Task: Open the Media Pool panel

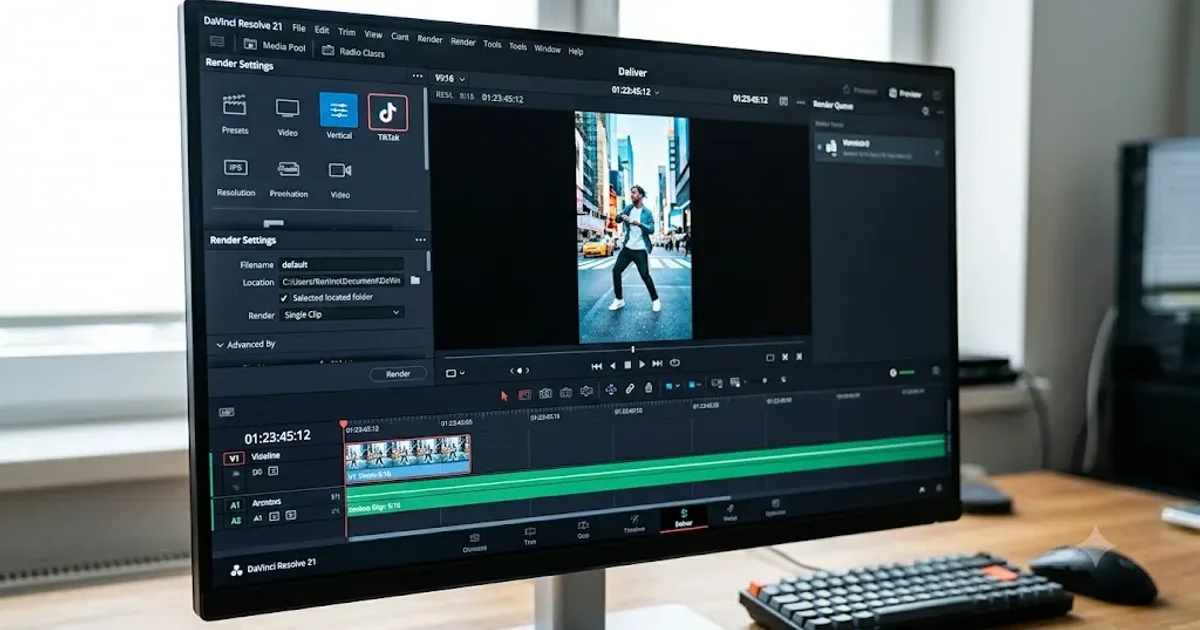Action: click(x=274, y=46)
